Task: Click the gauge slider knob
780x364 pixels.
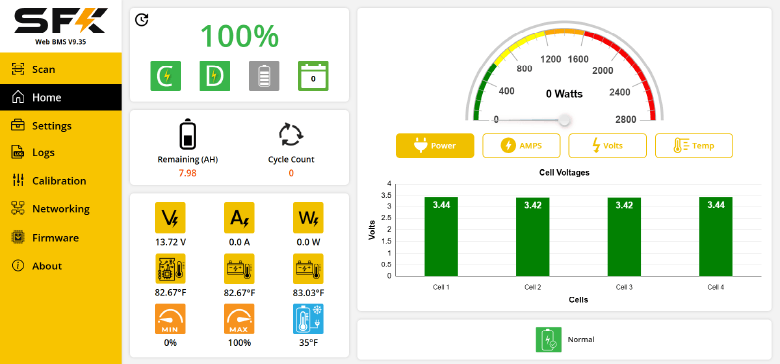Action: [x=564, y=120]
